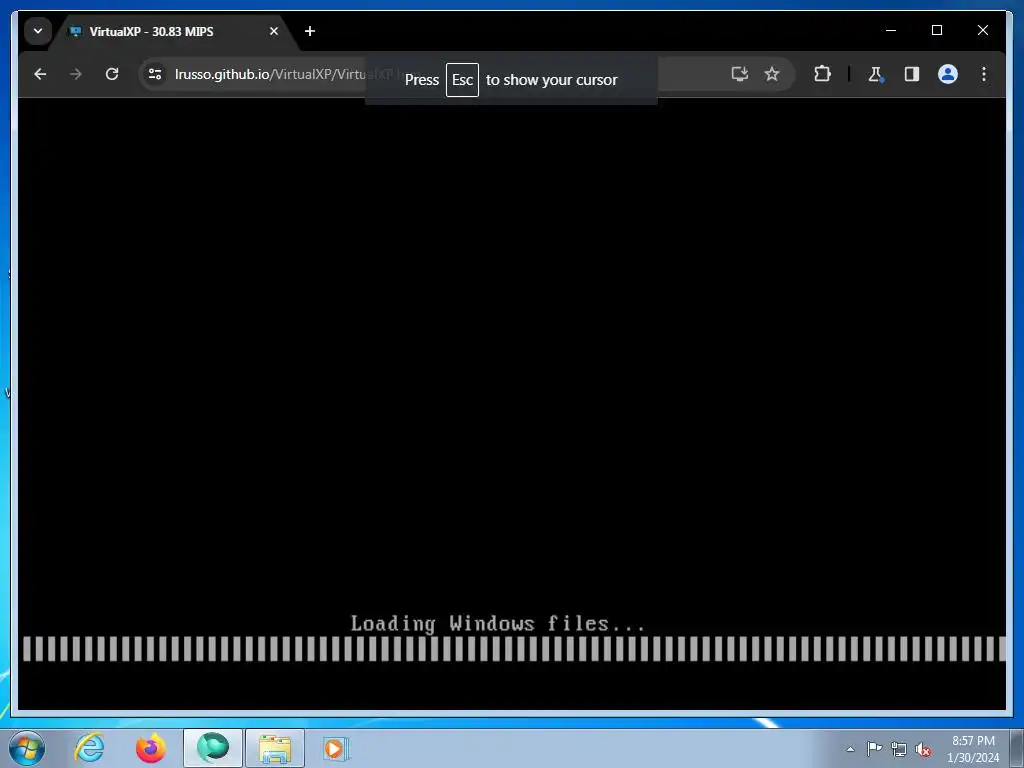Image resolution: width=1024 pixels, height=768 pixels.
Task: Open the Chrome profile avatar
Action: [x=948, y=74]
